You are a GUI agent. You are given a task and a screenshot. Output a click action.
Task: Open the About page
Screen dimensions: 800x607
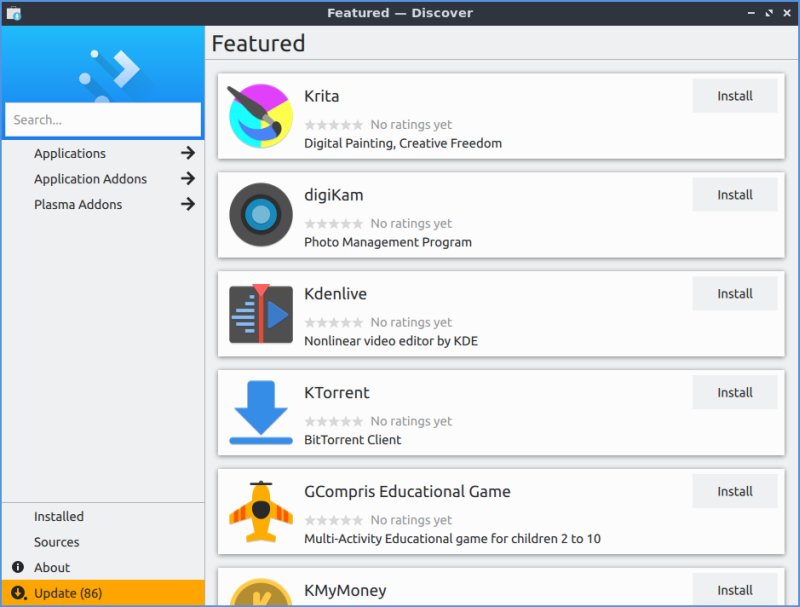pos(52,567)
